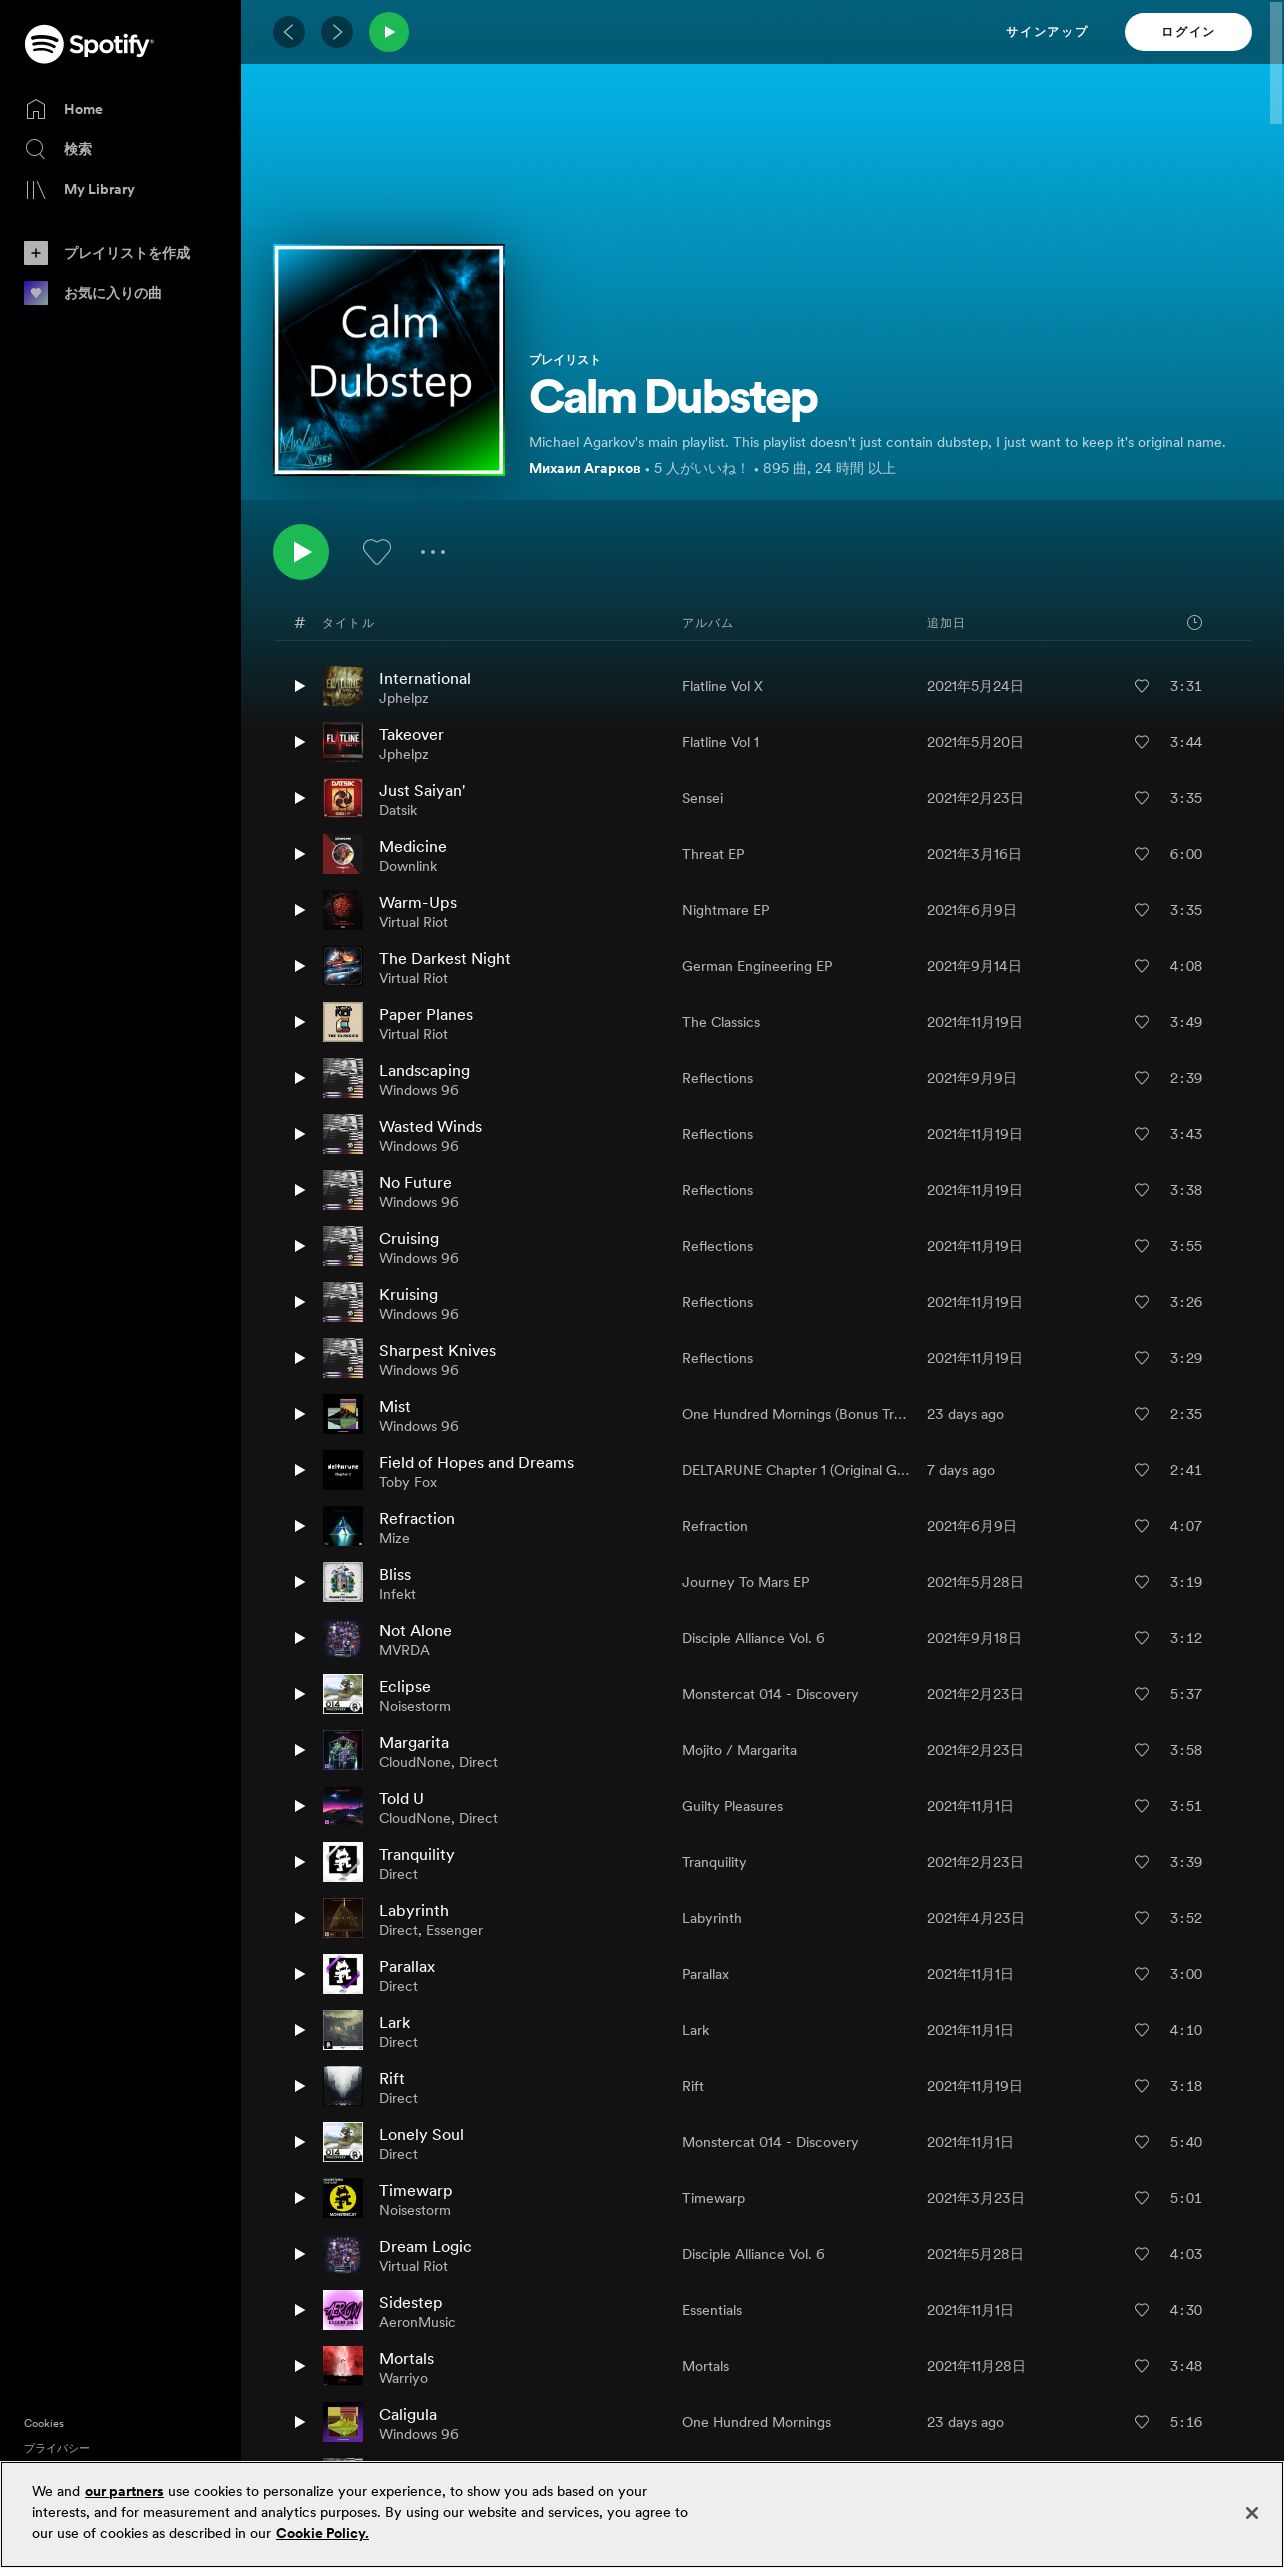Click the Cookies link in sidebar footer
The height and width of the screenshot is (2568, 1284).
44,2423
